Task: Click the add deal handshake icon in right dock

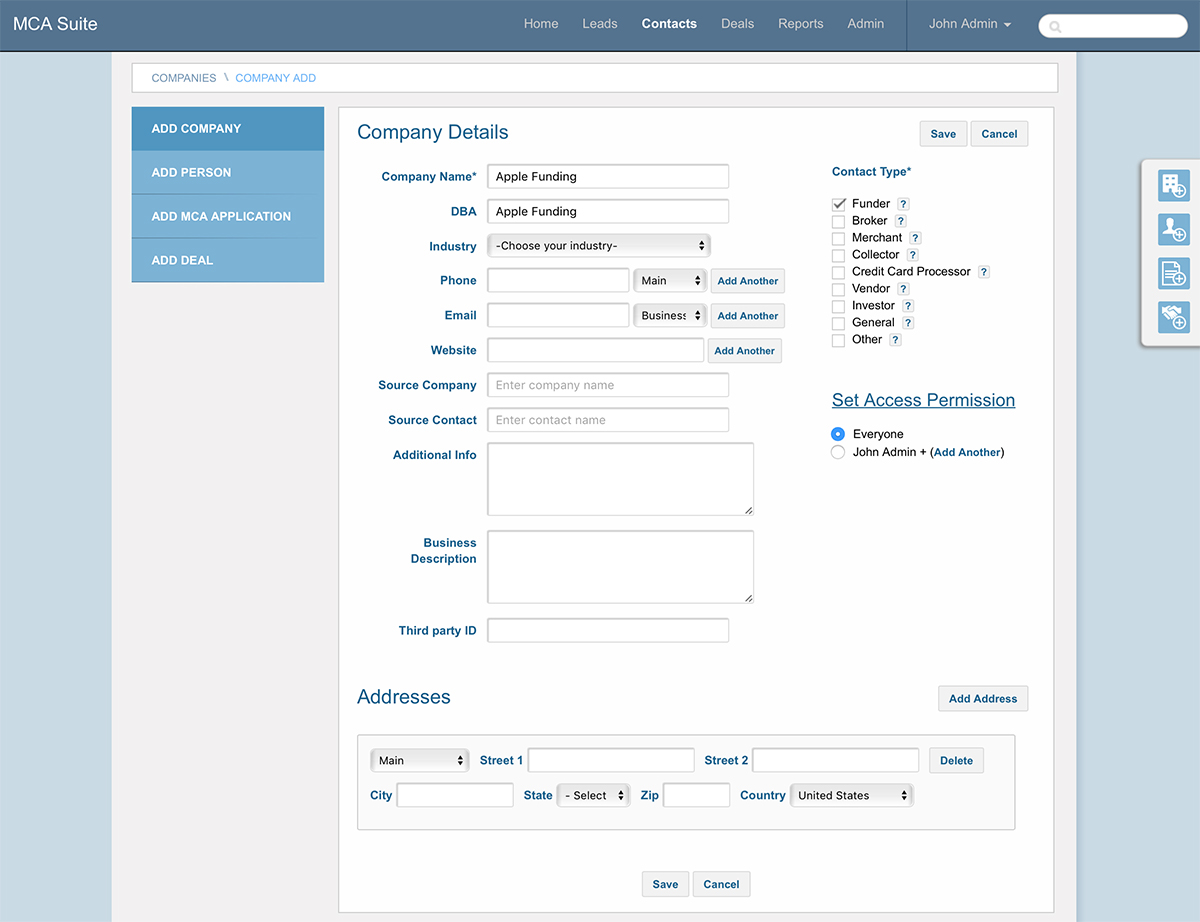Action: 1173,316
